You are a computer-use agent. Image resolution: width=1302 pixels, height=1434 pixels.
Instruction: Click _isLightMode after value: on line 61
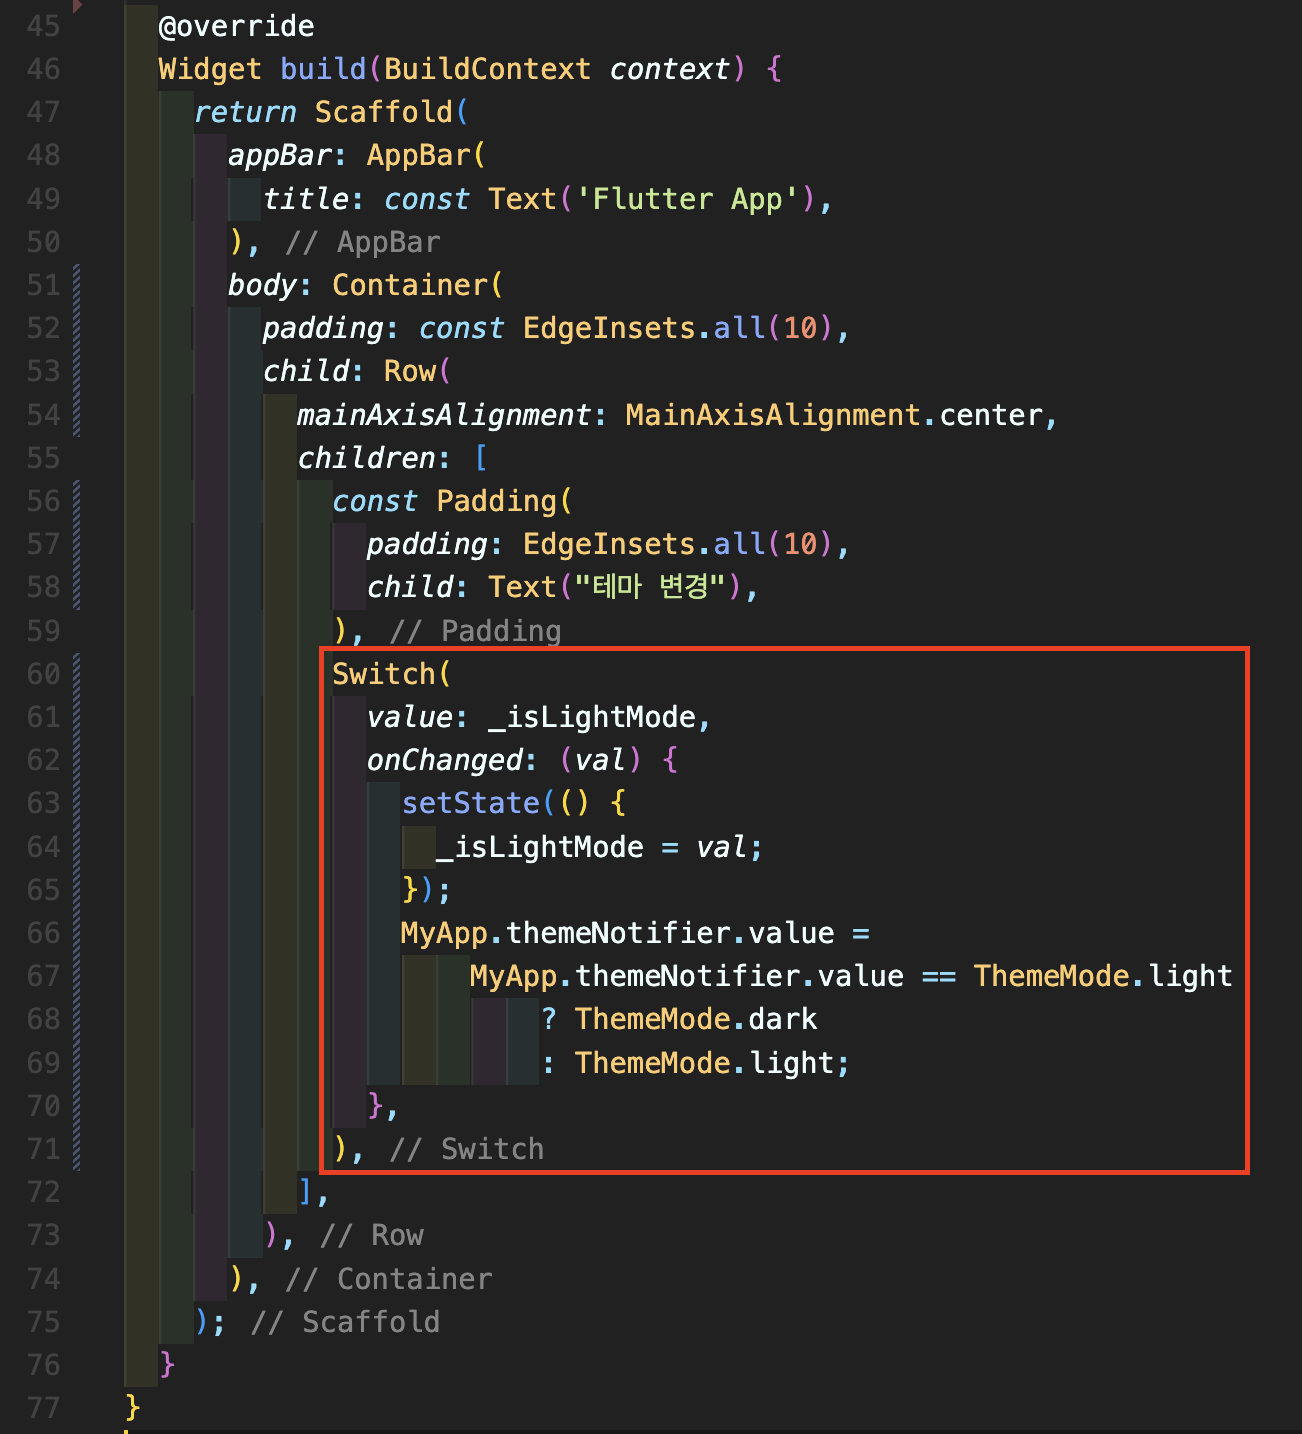click(x=592, y=717)
